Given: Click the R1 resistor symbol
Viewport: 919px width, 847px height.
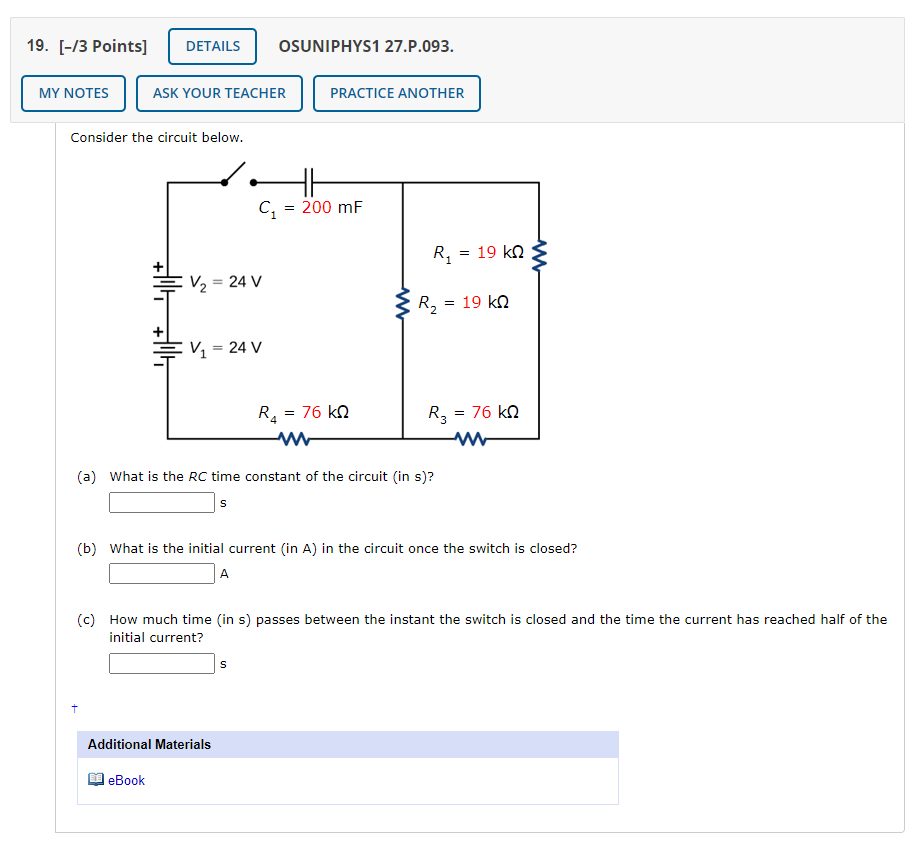Looking at the screenshot, I should (x=539, y=256).
